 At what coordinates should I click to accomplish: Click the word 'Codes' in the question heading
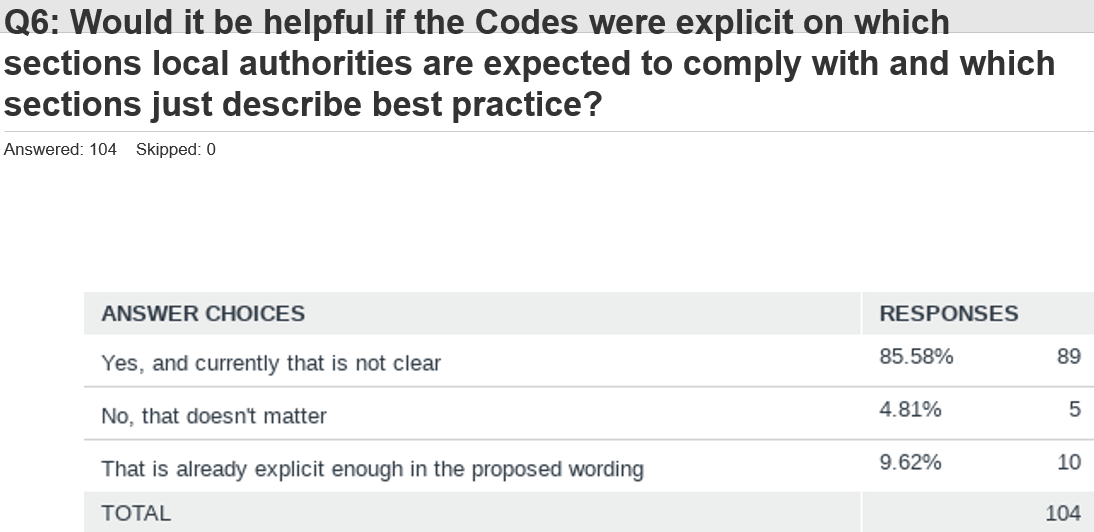526,22
